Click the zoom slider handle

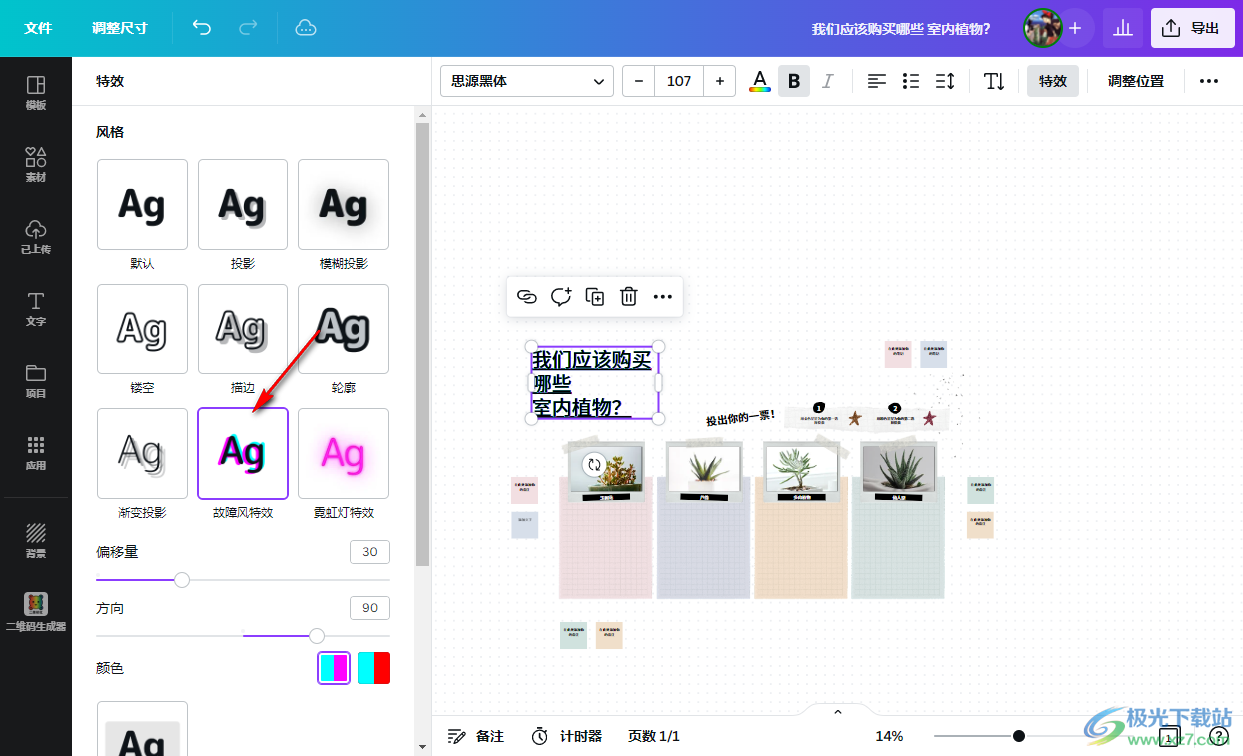tap(1018, 736)
